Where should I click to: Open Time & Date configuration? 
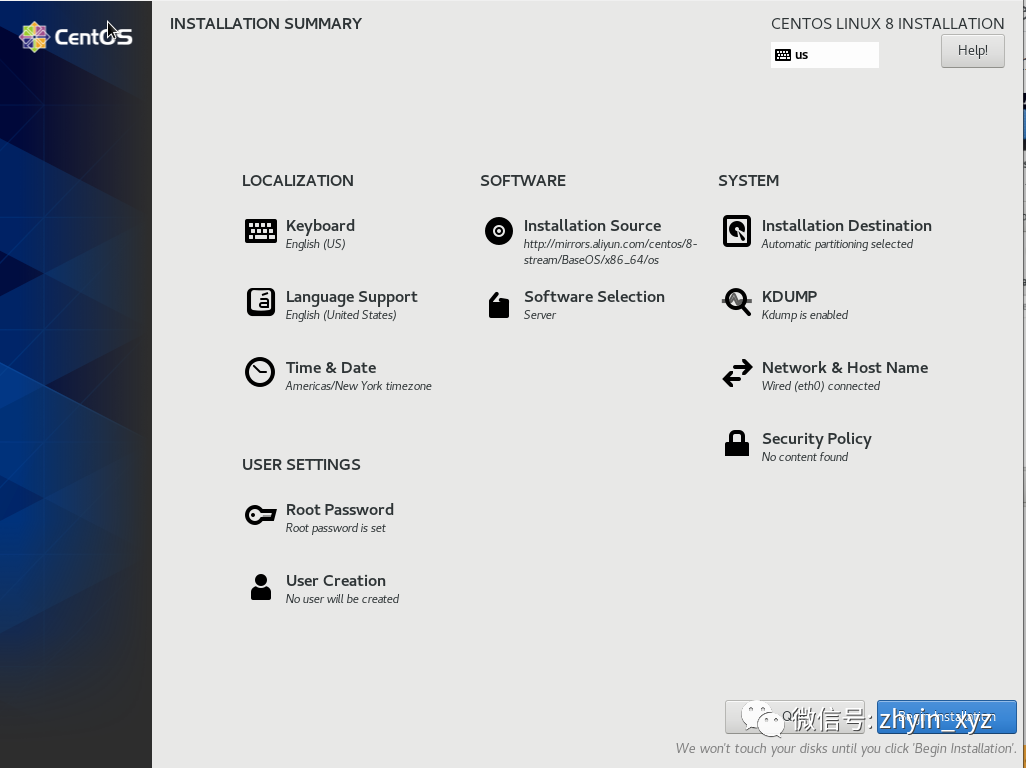330,368
